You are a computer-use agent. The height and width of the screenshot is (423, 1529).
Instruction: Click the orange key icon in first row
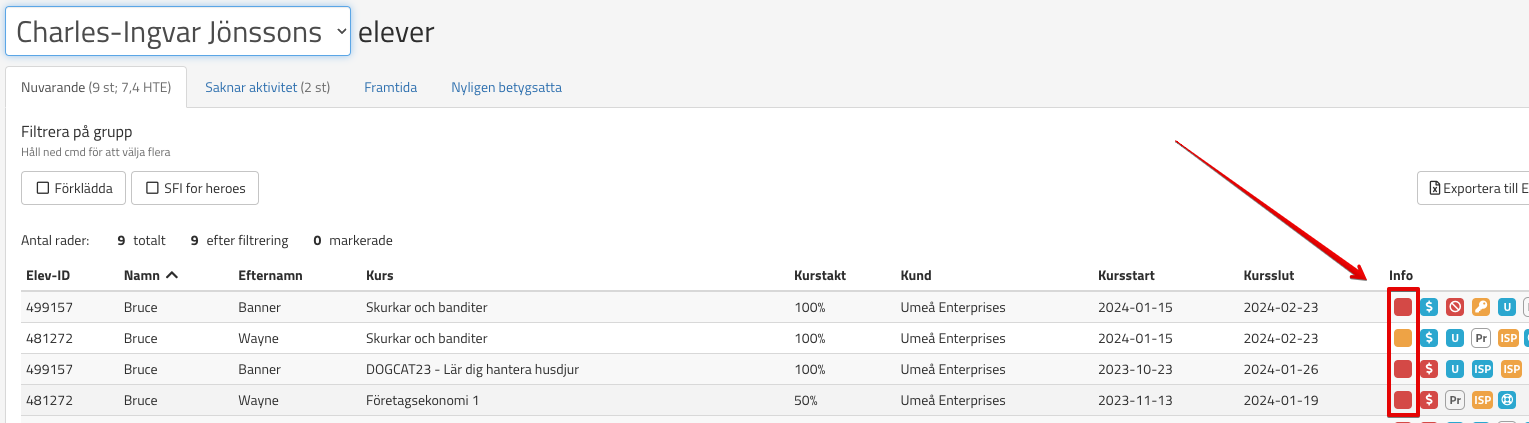point(1481,307)
